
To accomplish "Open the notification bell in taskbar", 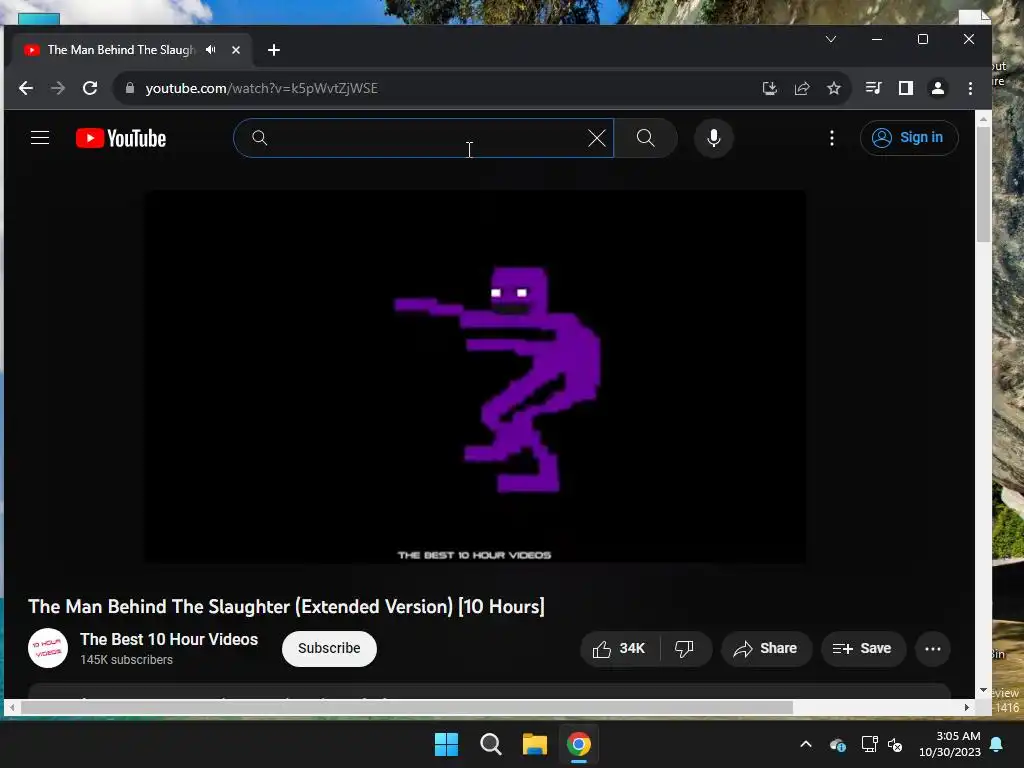I will [997, 744].
